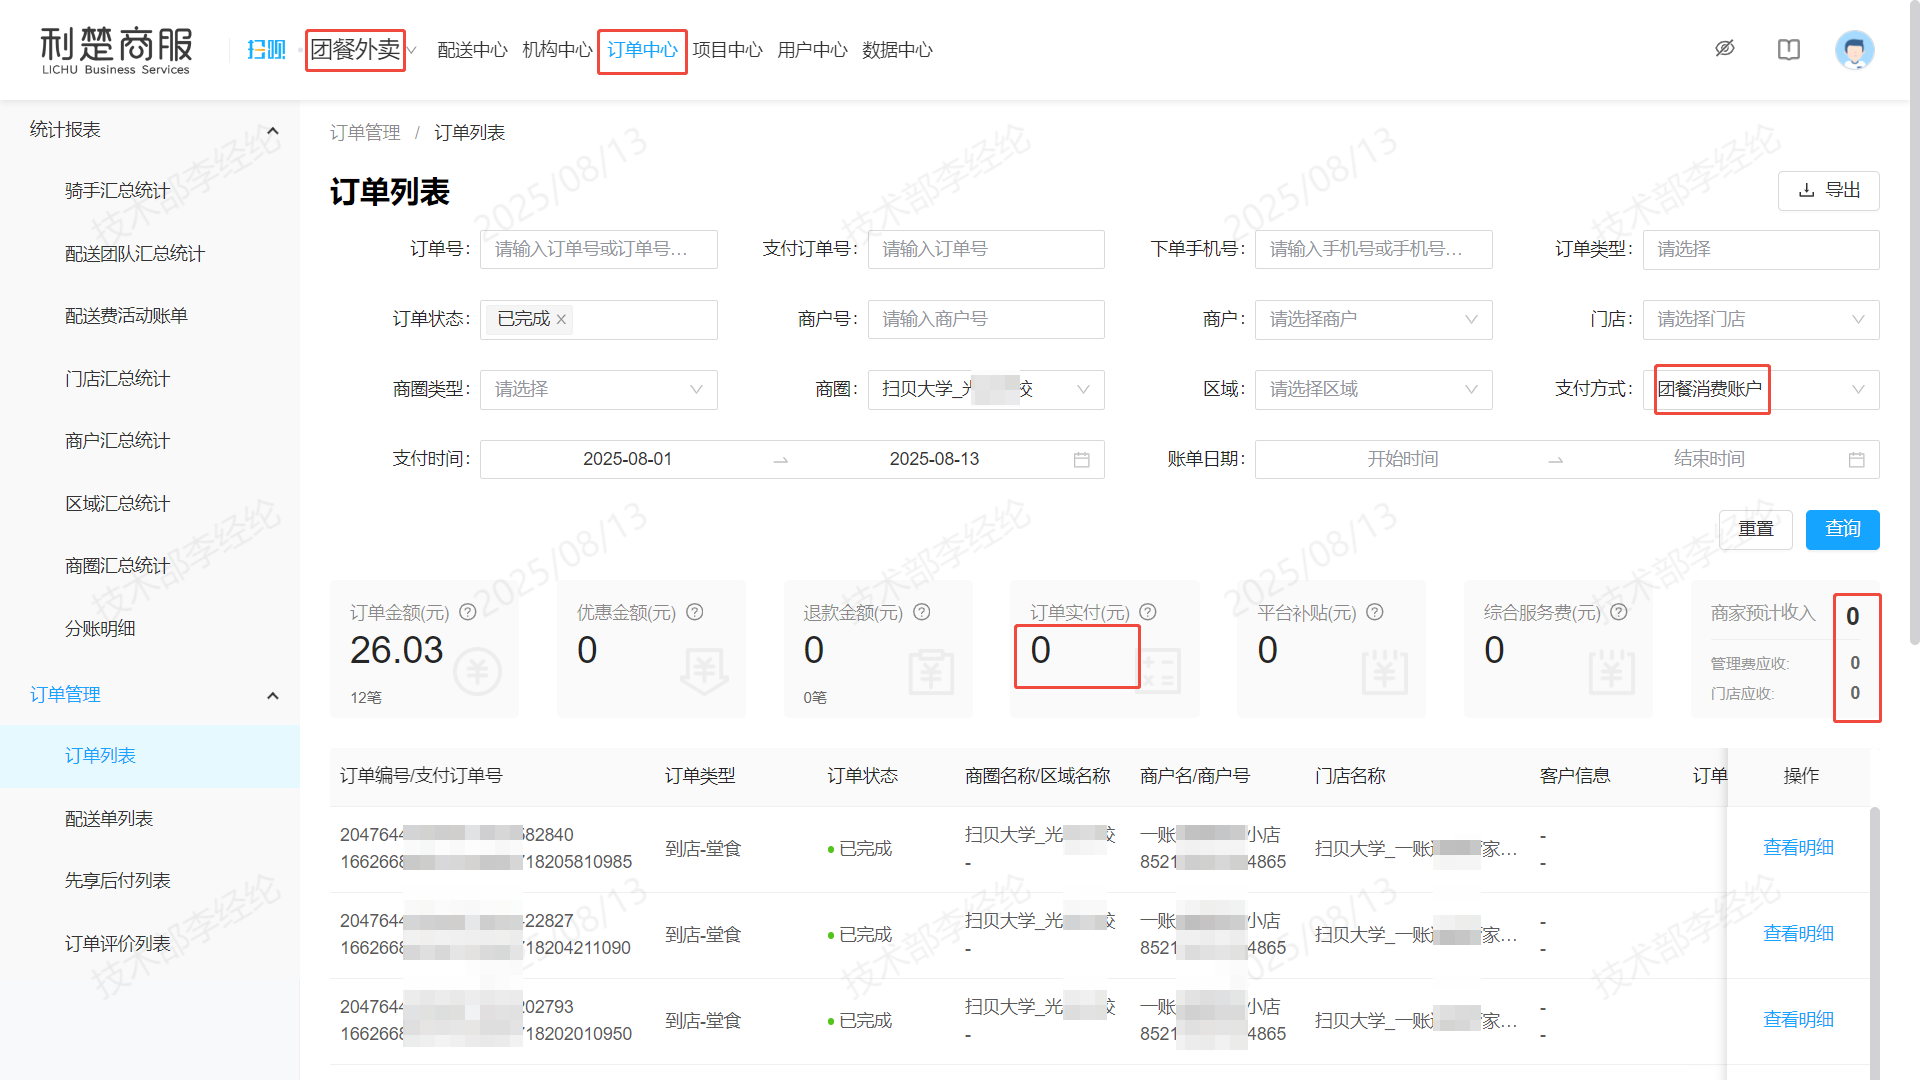Remove the 已完成 status tag
This screenshot has height=1080, width=1920.
coord(561,320)
